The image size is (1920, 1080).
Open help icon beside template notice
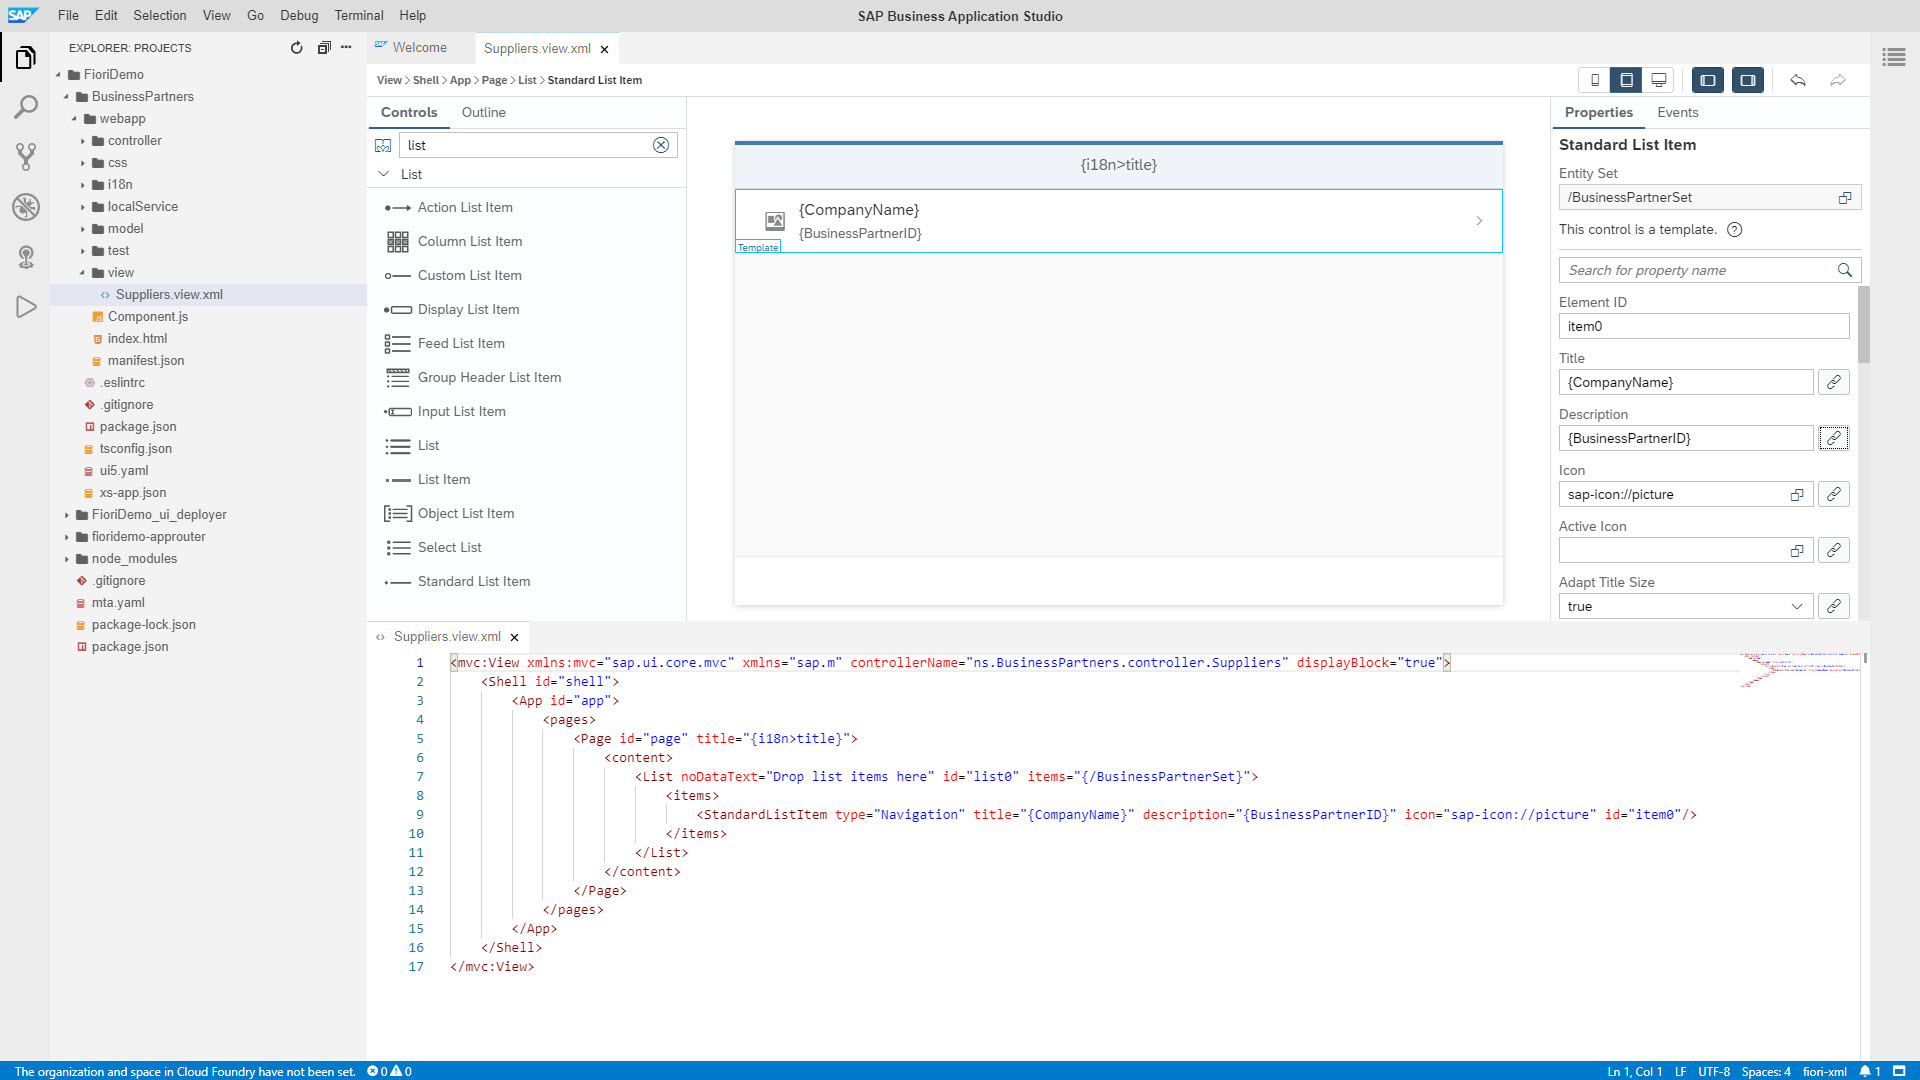[1735, 230]
